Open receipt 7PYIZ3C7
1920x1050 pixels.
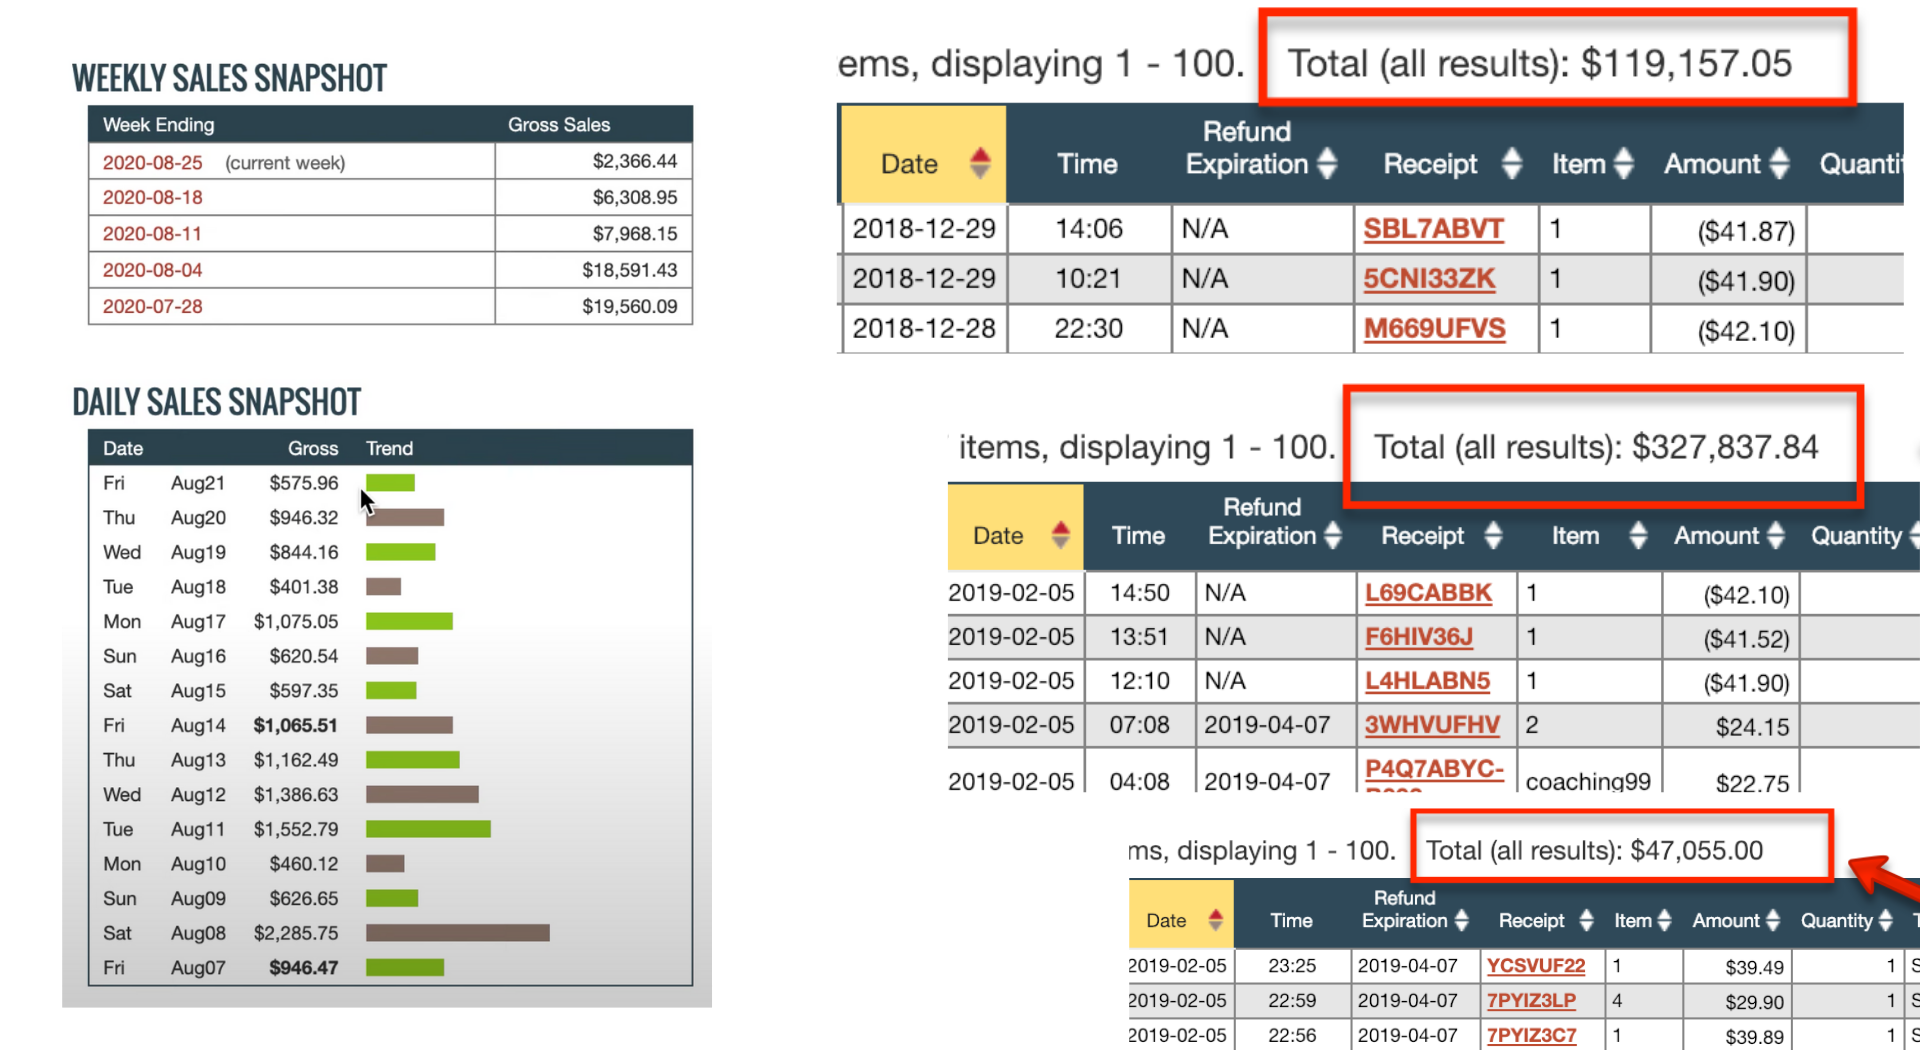[x=1531, y=1036]
